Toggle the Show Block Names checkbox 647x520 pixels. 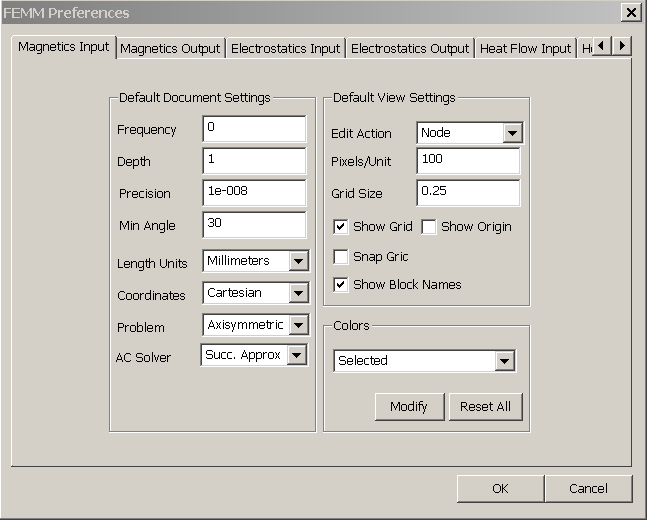340,285
